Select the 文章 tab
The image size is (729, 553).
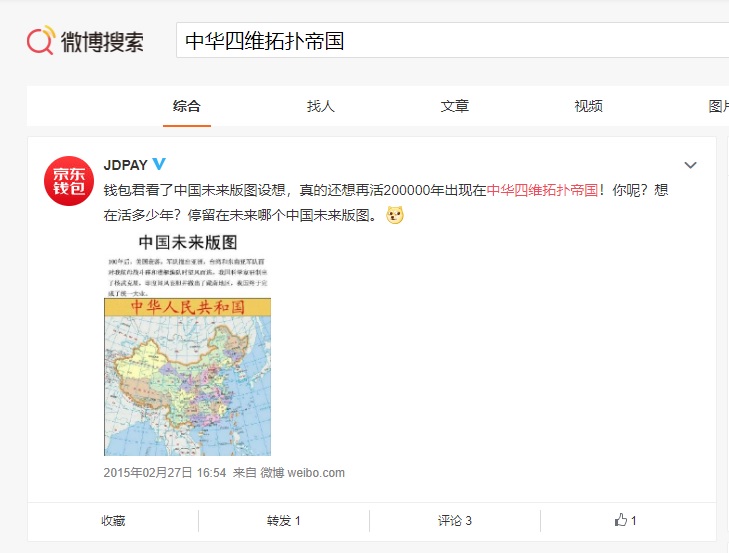(454, 106)
